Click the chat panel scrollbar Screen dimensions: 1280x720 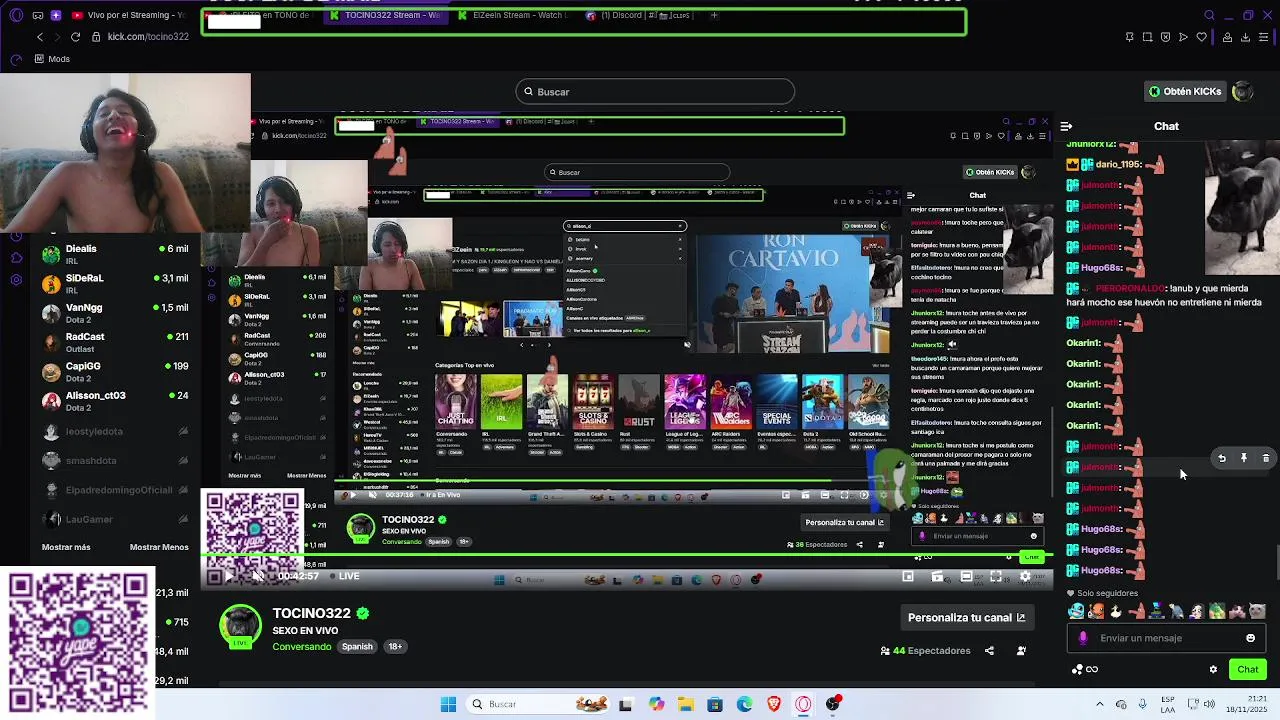point(1276,561)
